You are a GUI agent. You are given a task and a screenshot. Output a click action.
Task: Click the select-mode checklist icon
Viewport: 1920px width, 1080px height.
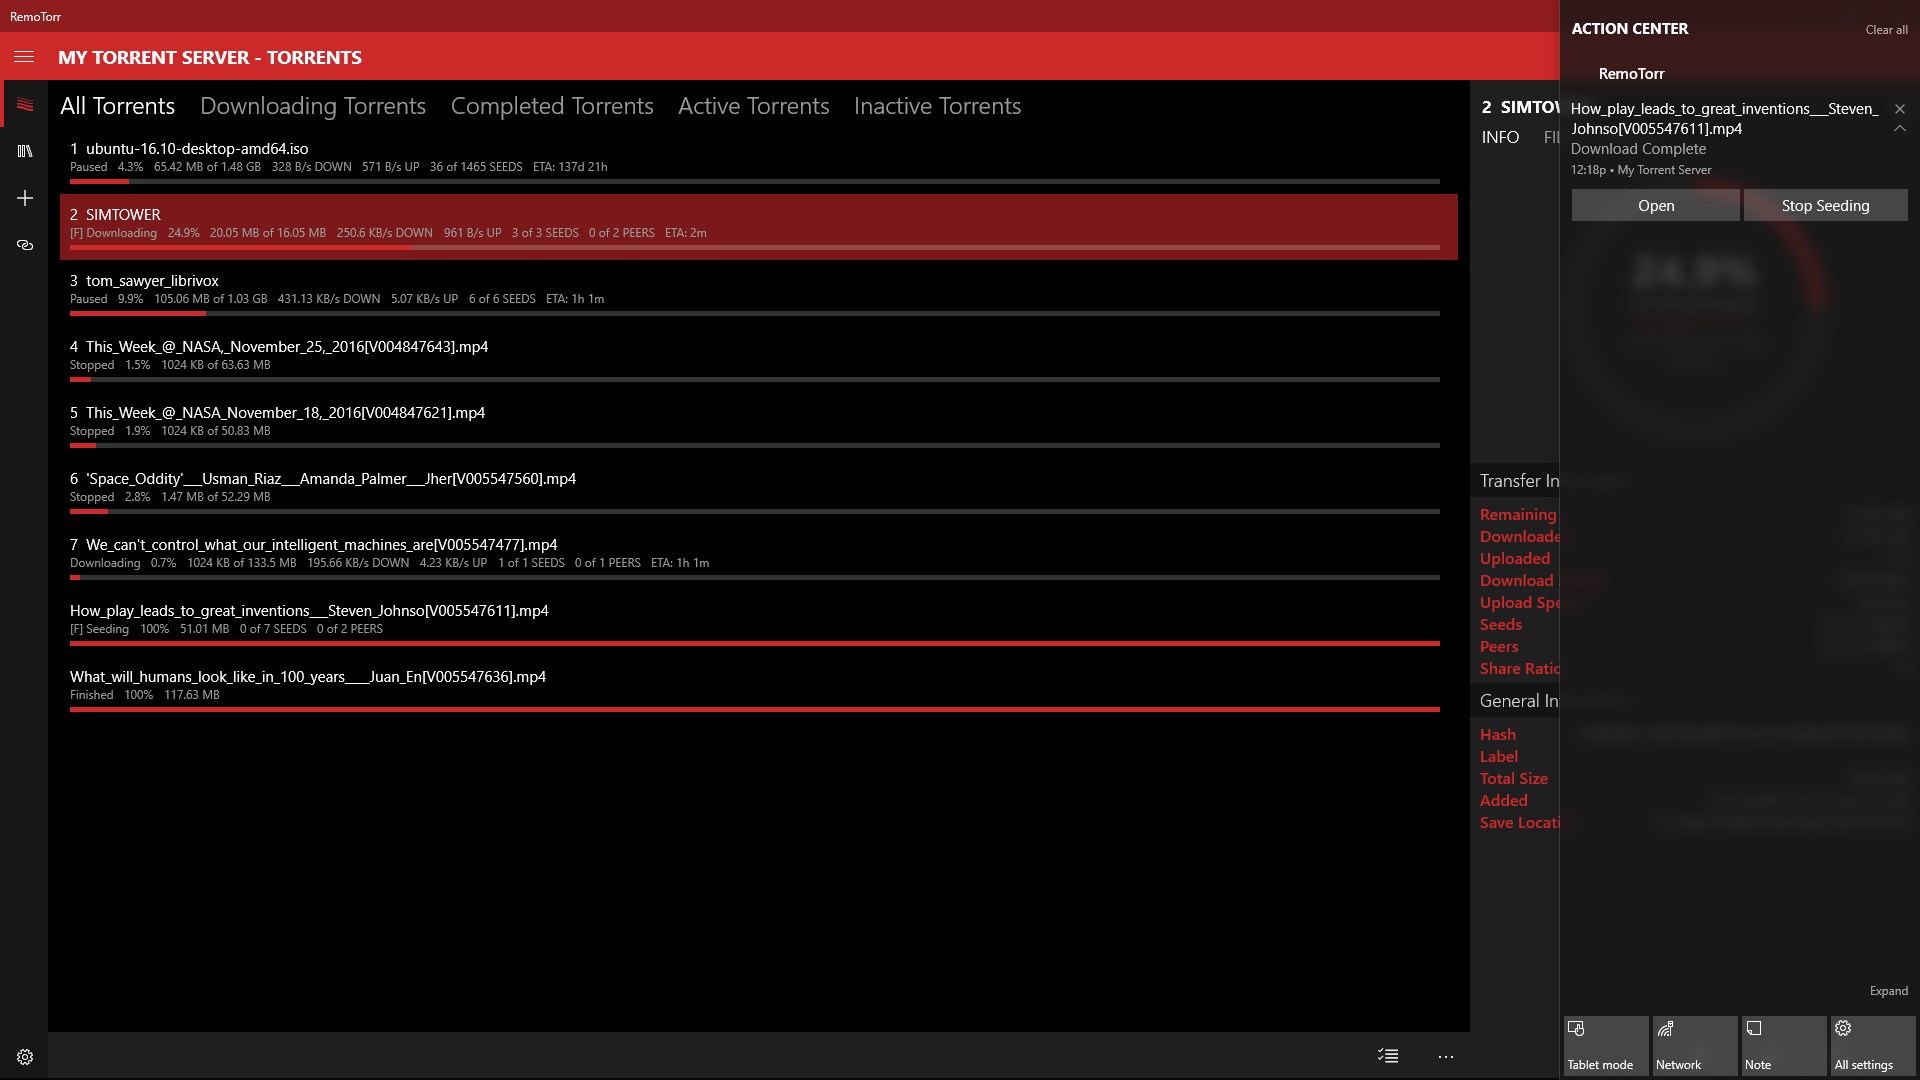click(x=1387, y=1056)
